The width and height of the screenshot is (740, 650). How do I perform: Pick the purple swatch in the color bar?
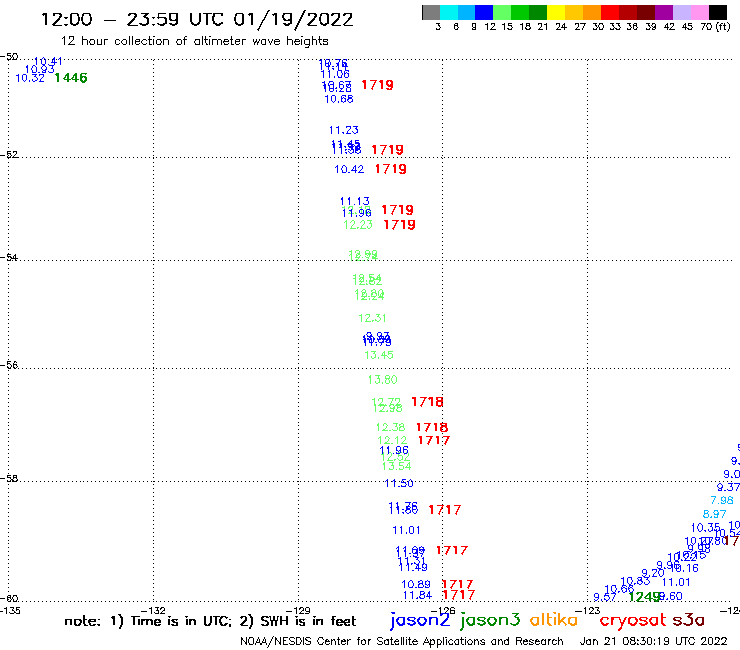coord(664,12)
